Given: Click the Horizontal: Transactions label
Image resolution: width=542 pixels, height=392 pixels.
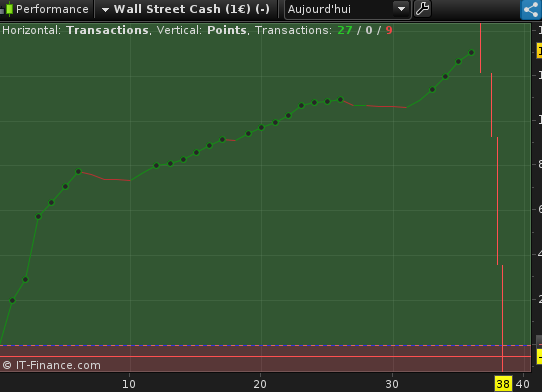Looking at the screenshot, I should [x=75, y=30].
